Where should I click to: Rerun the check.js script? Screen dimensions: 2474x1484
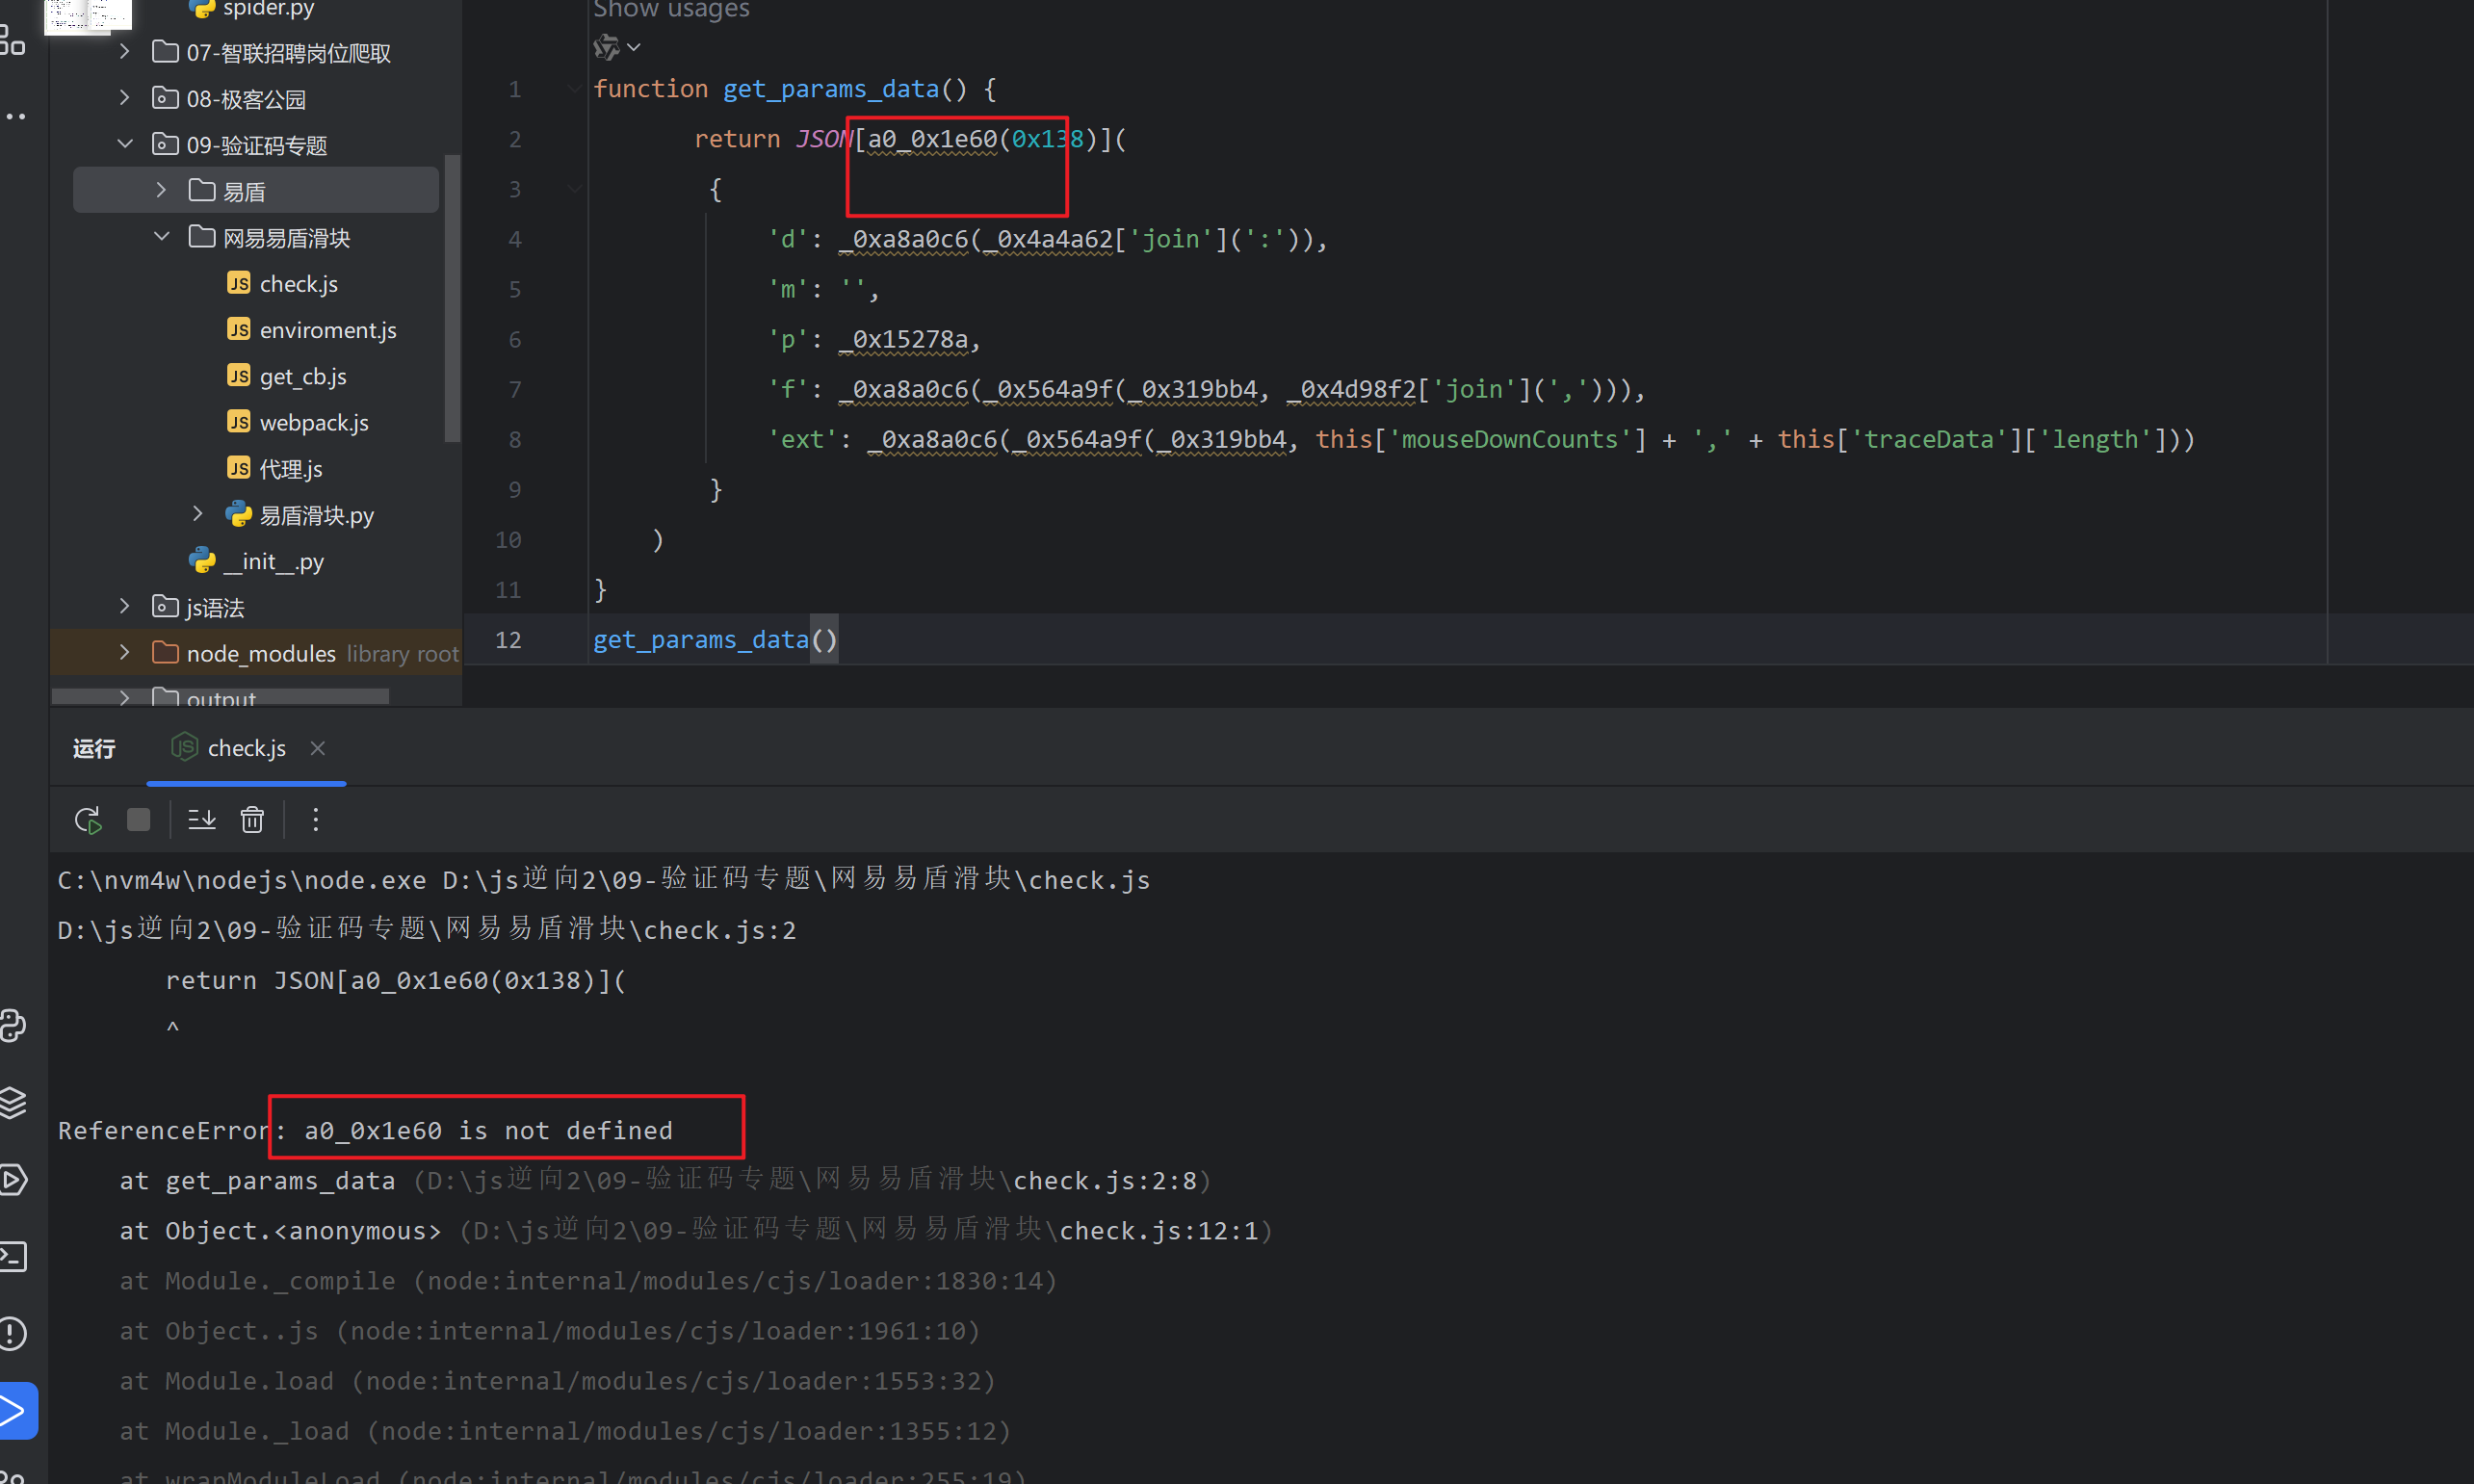pyautogui.click(x=88, y=820)
